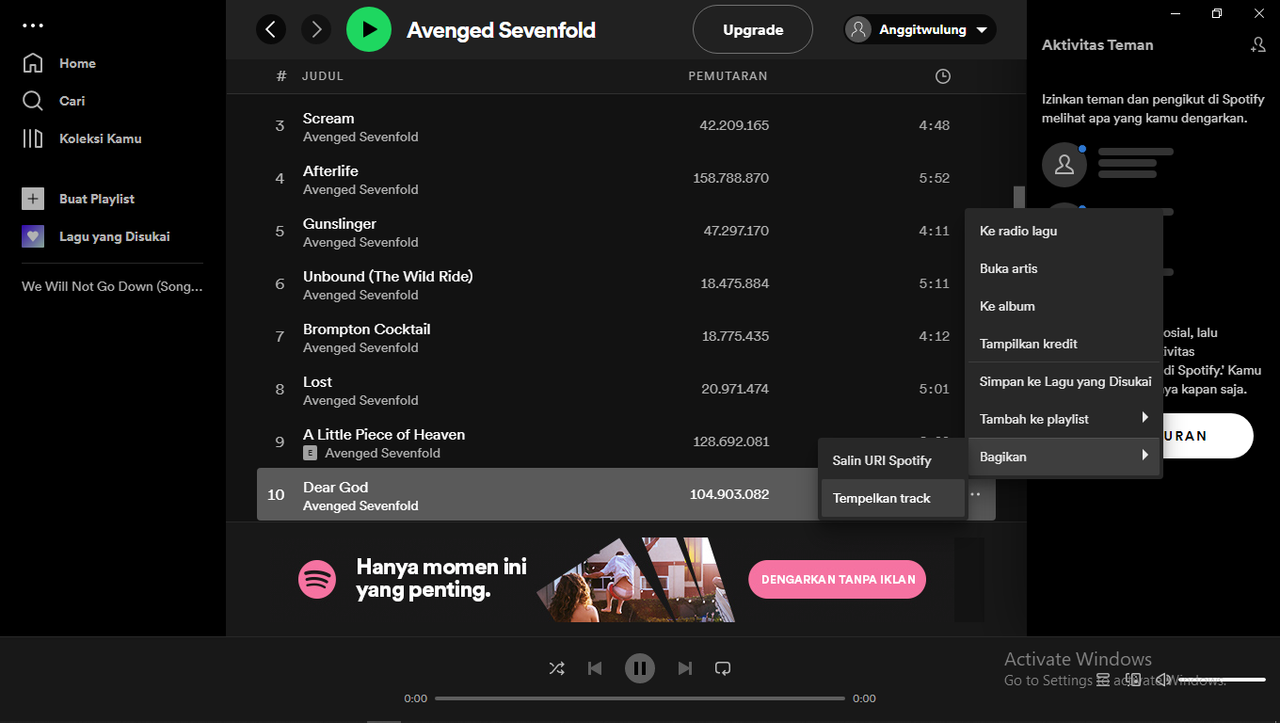Select the Lost track title
This screenshot has width=1280, height=723.
(x=318, y=382)
